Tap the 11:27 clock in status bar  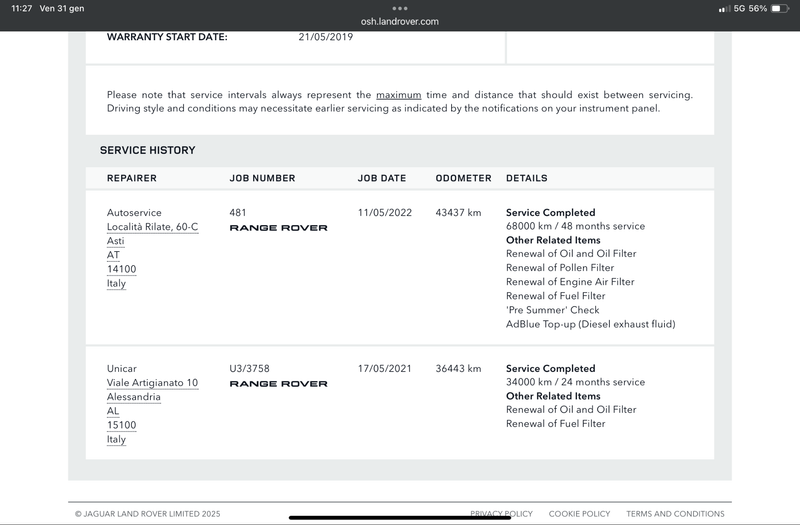[x=21, y=9]
